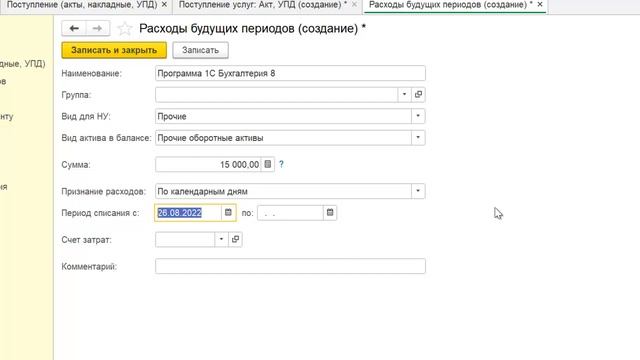Click the Комментарий input field
The image size is (640, 360).
(290, 266)
